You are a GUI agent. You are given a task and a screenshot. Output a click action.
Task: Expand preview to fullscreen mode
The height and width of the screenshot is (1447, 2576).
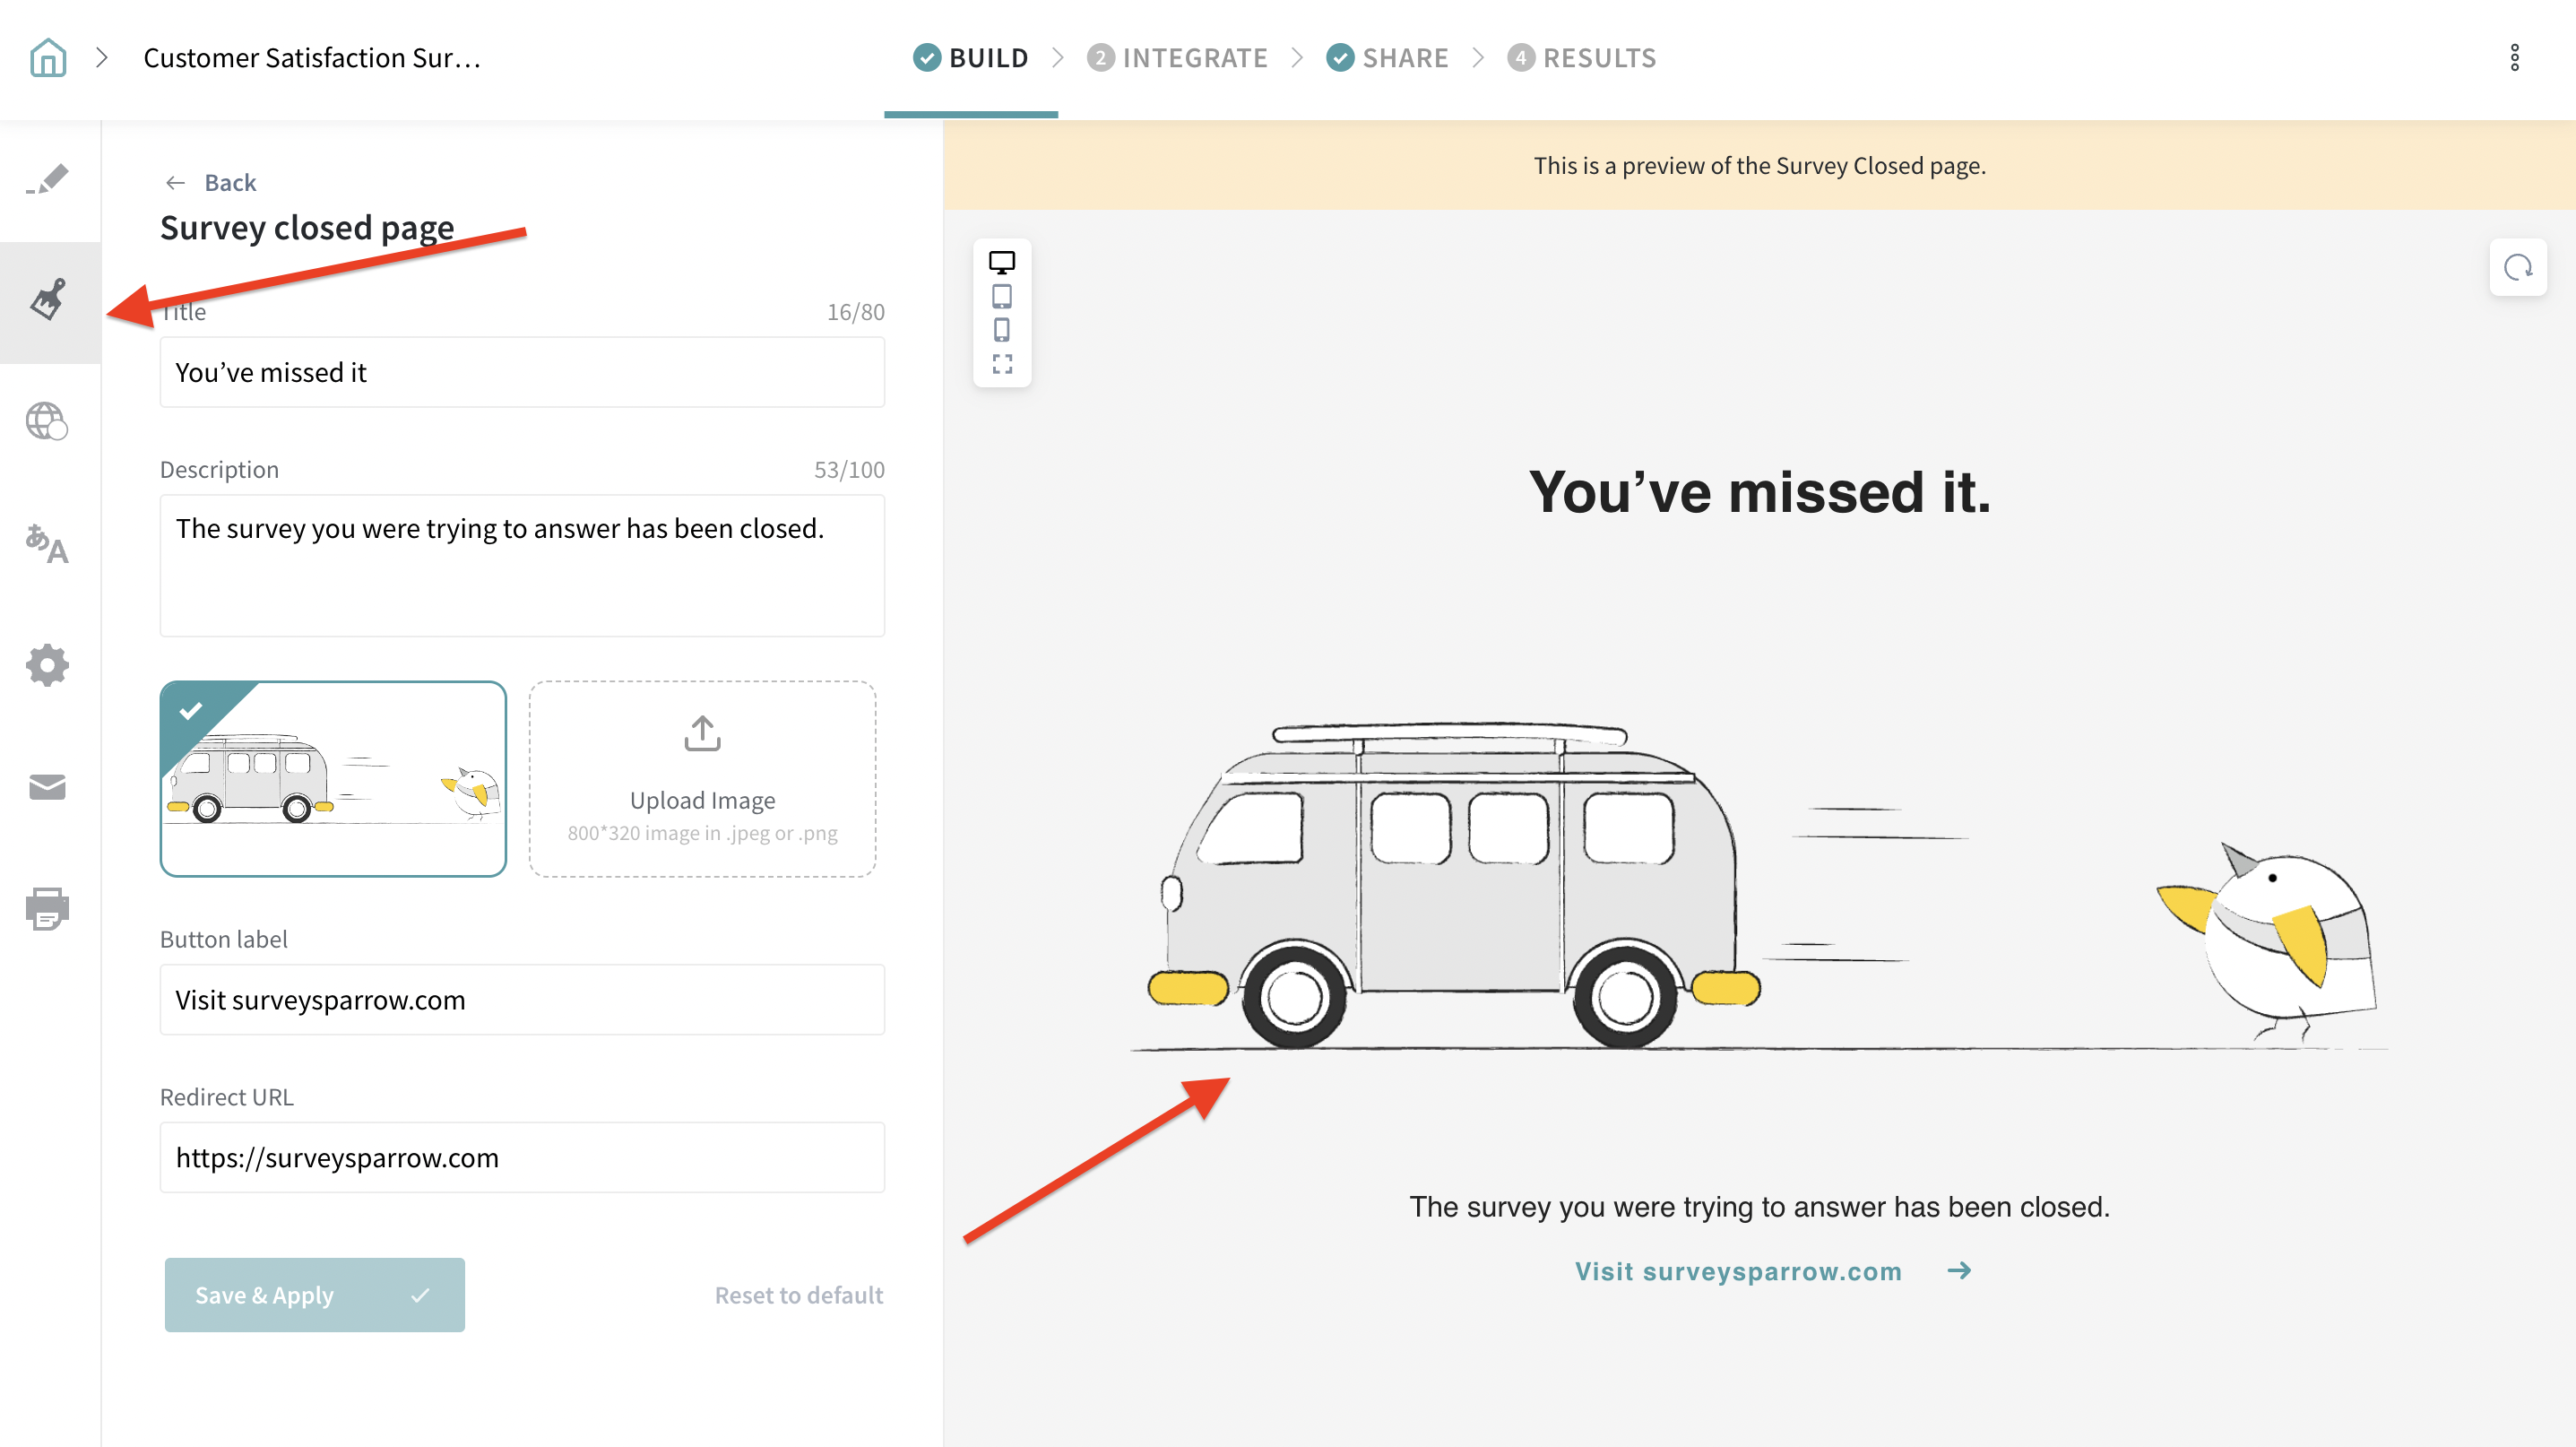1001,364
